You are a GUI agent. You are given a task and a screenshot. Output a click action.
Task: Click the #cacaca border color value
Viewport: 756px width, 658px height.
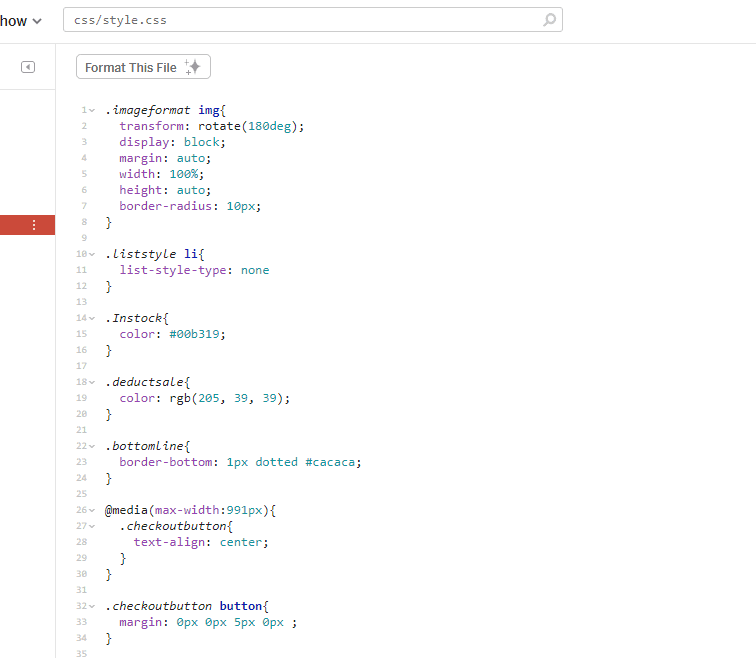tap(332, 462)
